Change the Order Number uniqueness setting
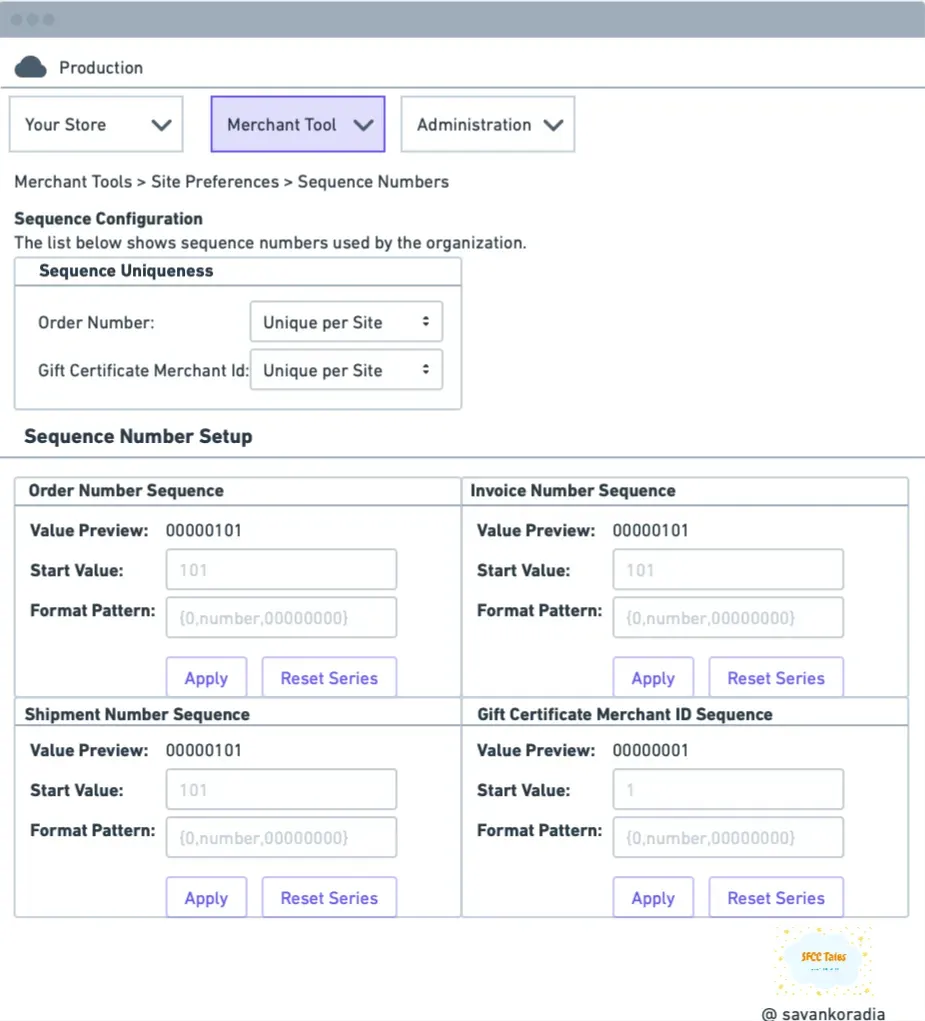The height and width of the screenshot is (1021, 925). [345, 321]
